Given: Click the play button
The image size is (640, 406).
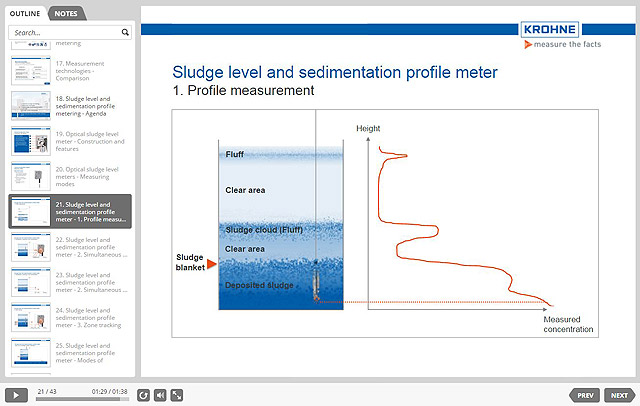Looking at the screenshot, I should (x=16, y=395).
